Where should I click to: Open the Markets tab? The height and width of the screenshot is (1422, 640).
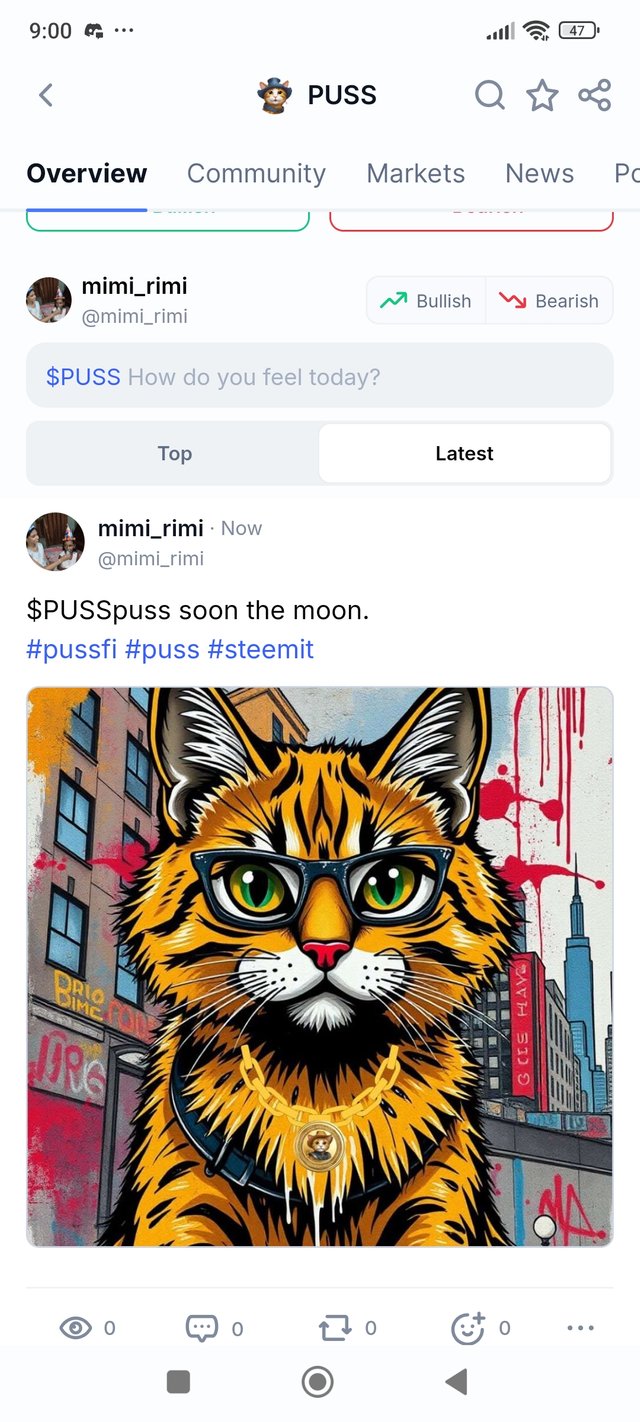416,173
